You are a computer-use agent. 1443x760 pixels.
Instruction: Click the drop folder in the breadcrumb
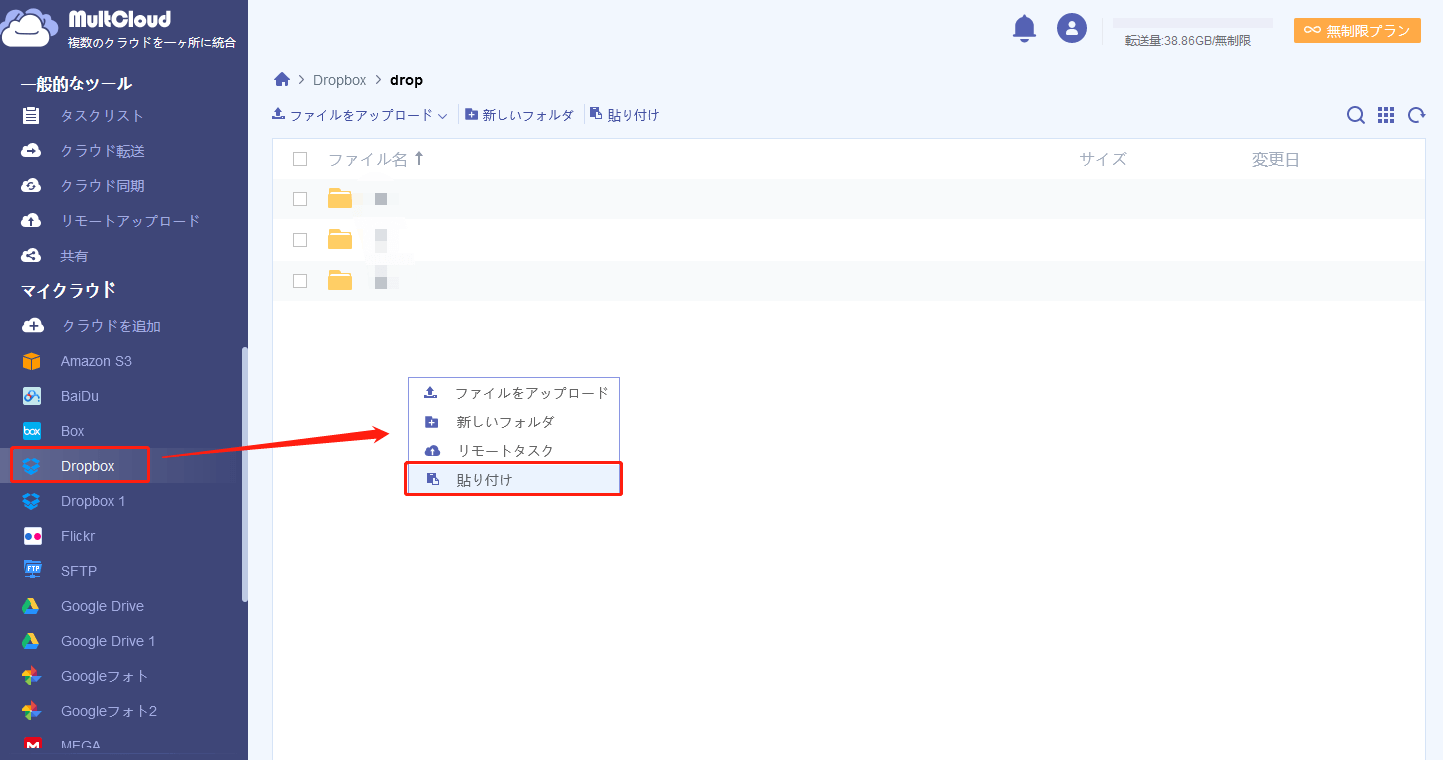[x=406, y=80]
